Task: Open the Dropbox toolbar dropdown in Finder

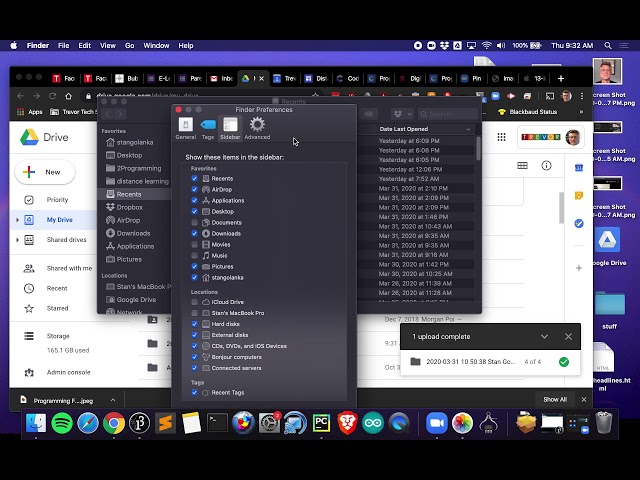Action: tap(402, 114)
